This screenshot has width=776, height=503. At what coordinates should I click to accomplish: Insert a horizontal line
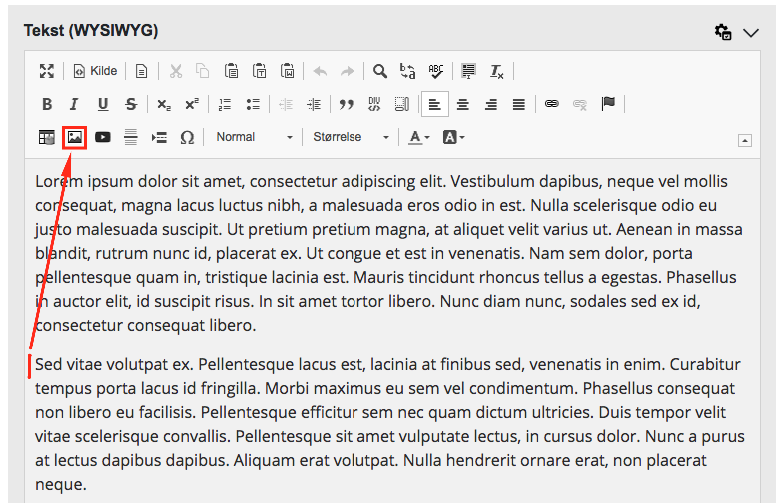coord(131,137)
